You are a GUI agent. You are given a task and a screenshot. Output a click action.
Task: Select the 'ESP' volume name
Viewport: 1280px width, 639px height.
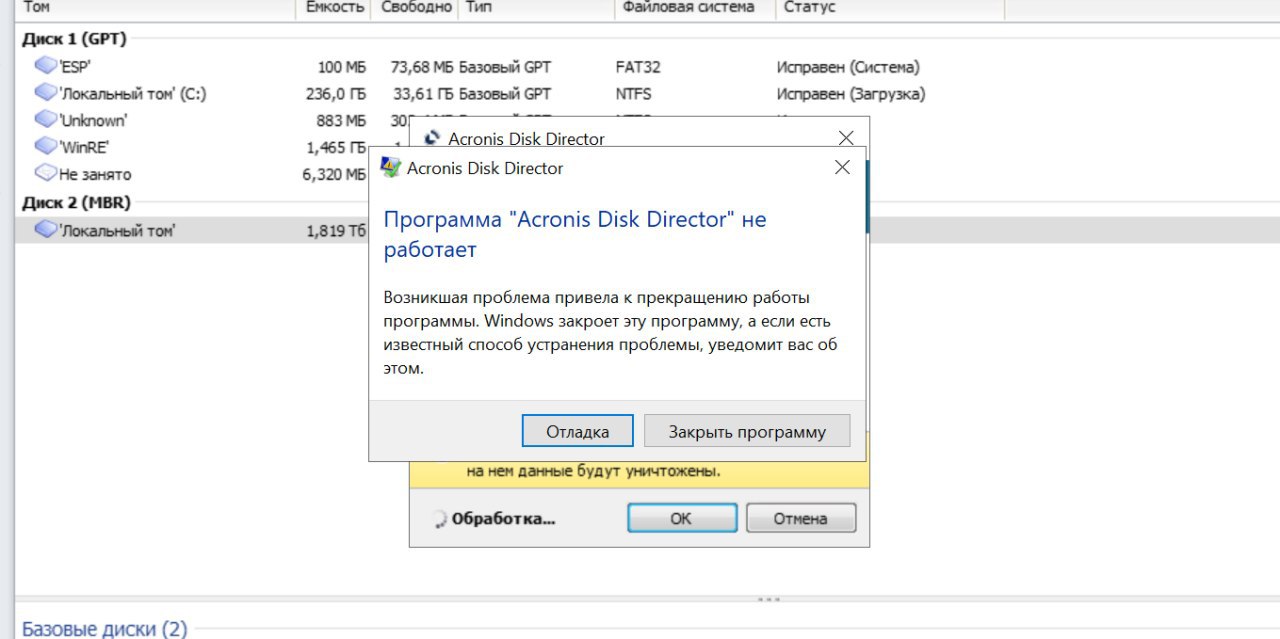click(75, 67)
